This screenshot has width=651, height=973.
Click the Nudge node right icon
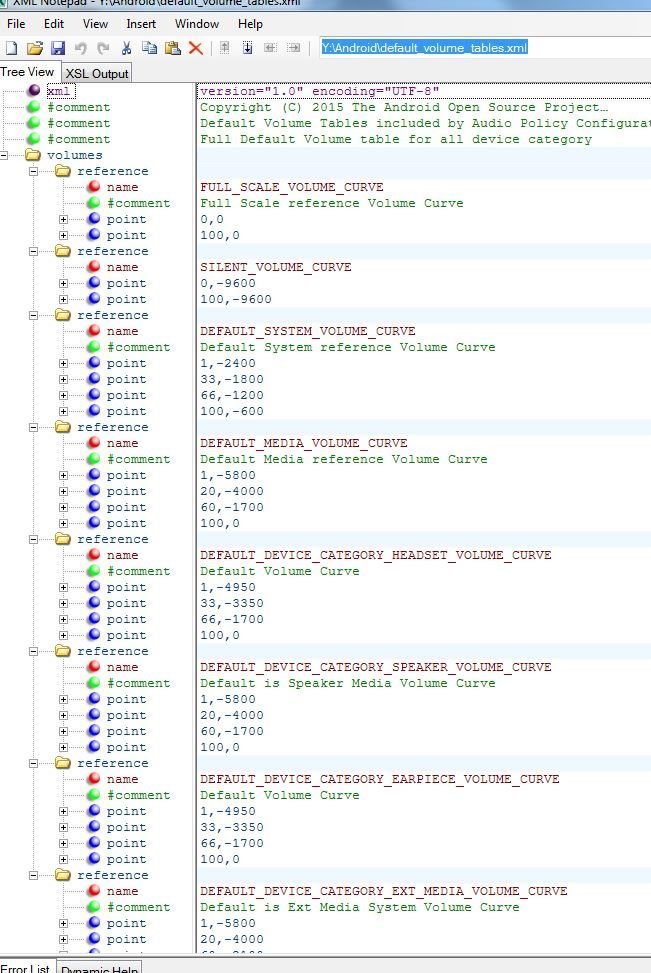pyautogui.click(x=293, y=48)
